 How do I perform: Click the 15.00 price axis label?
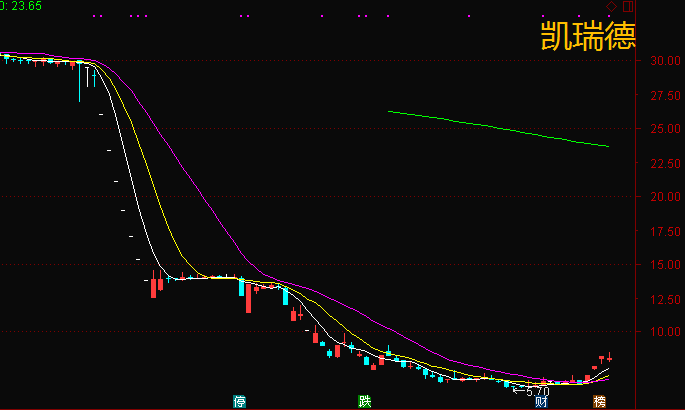[661, 265]
